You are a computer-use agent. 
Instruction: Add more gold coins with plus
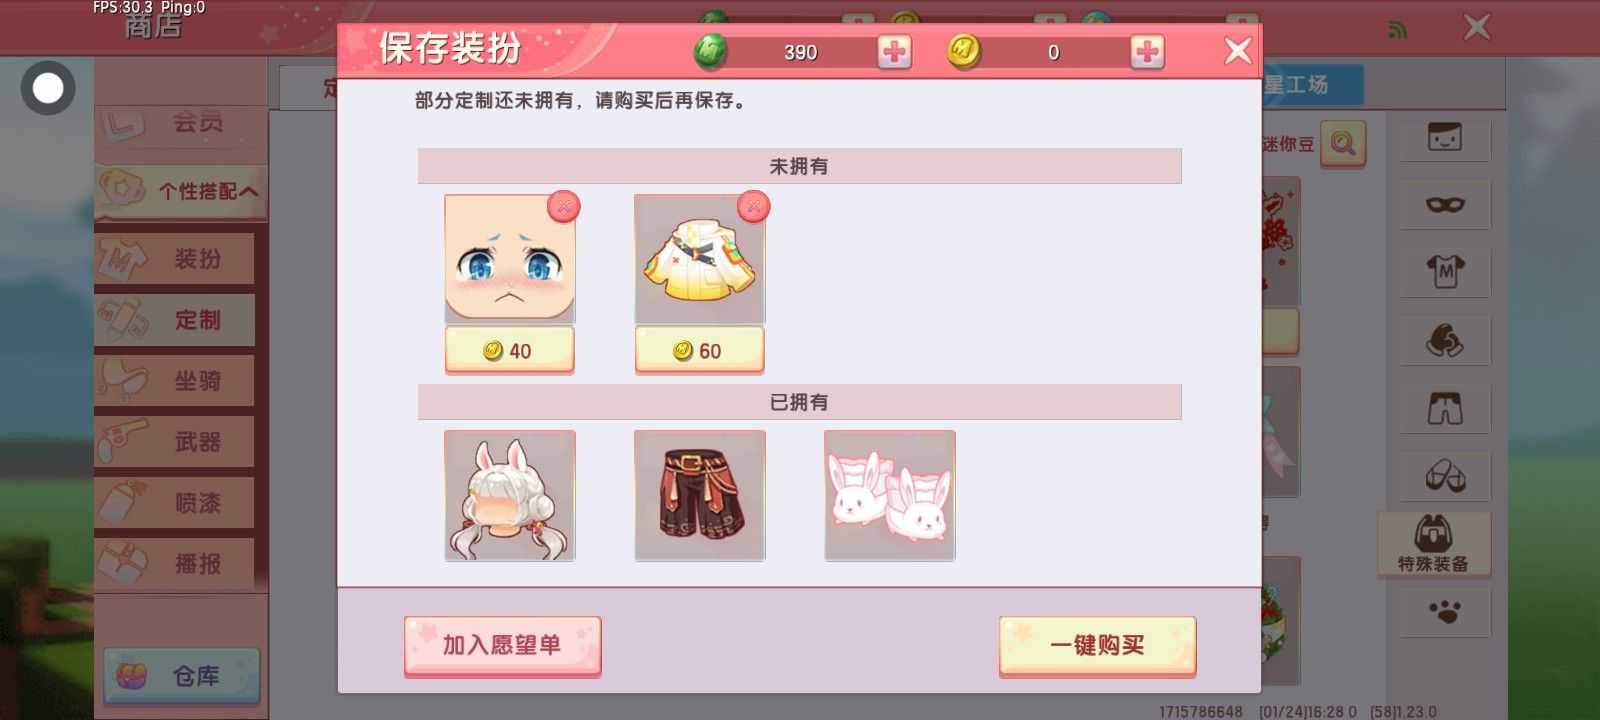pos(1147,52)
